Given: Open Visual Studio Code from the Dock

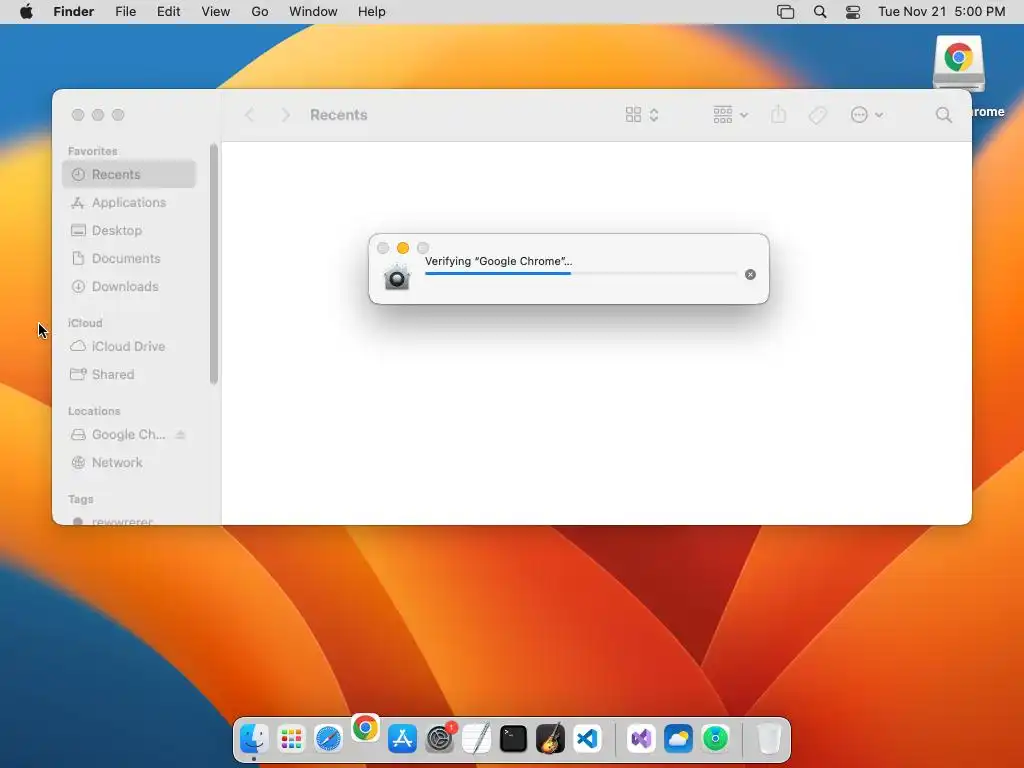Looking at the screenshot, I should [x=588, y=739].
